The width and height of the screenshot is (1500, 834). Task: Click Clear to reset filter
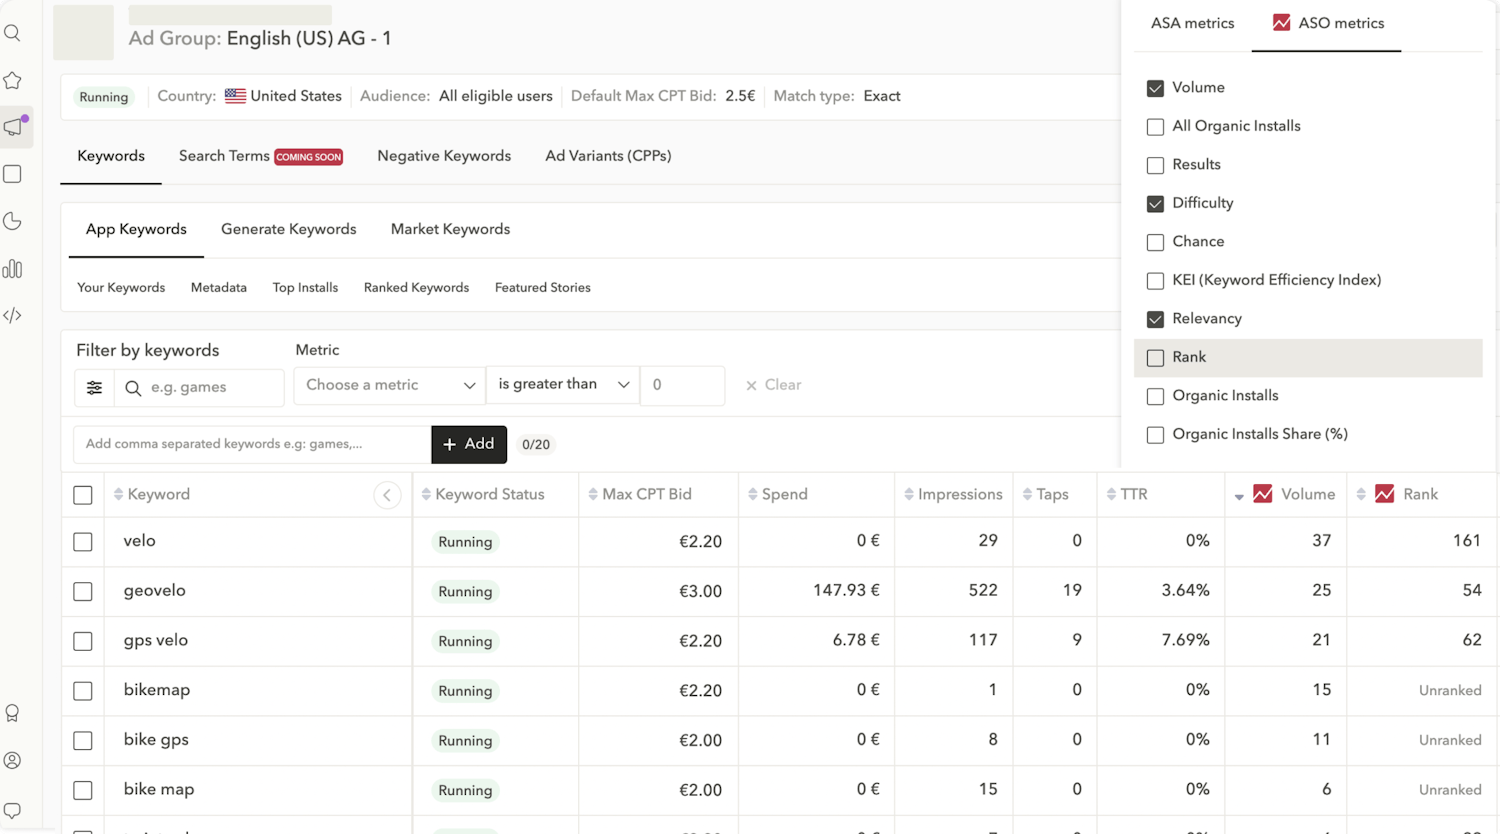click(x=774, y=385)
